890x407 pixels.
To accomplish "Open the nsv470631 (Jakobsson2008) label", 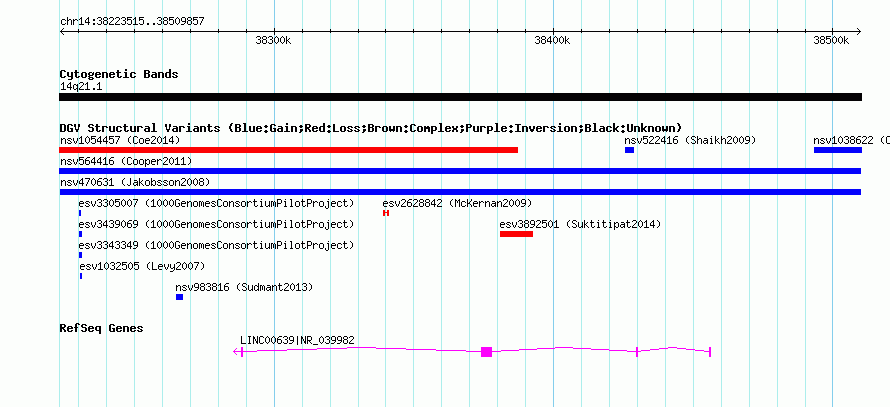I will click(135, 182).
